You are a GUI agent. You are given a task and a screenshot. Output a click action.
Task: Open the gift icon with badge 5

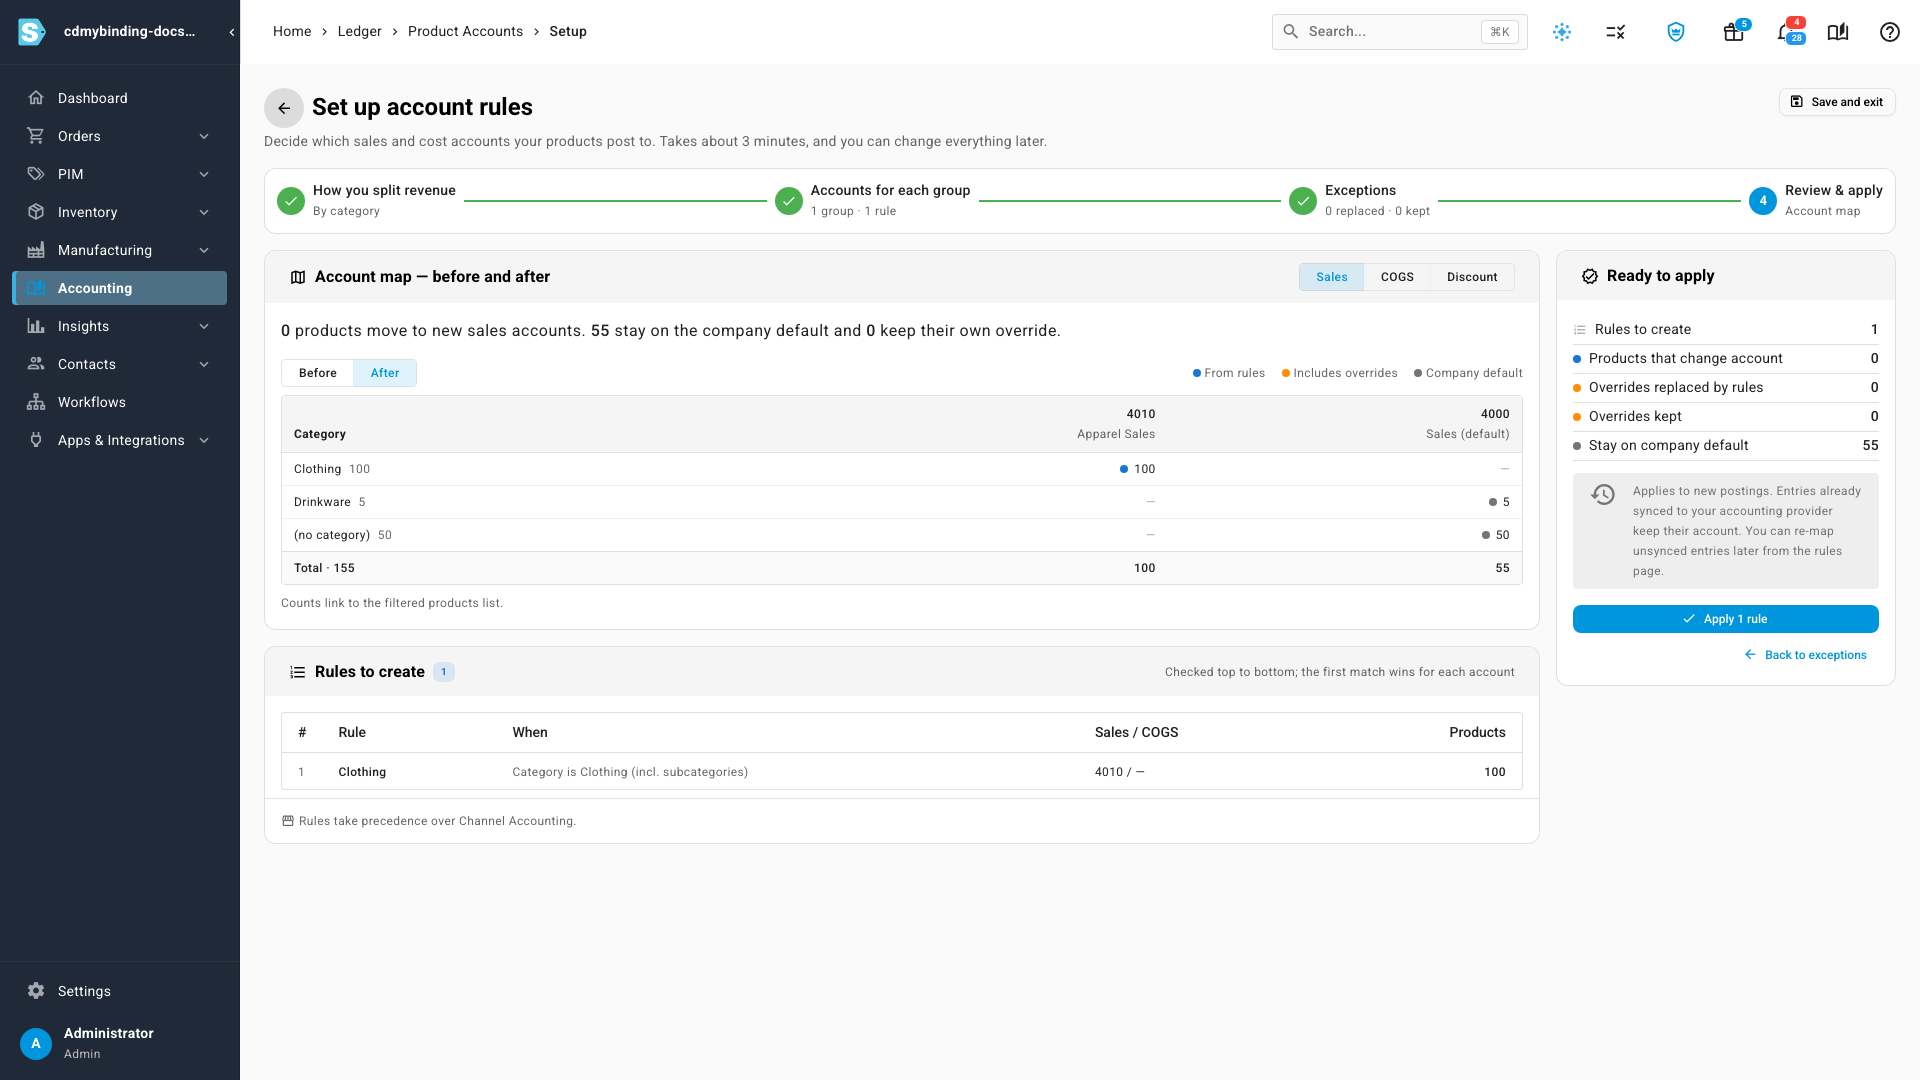point(1734,32)
